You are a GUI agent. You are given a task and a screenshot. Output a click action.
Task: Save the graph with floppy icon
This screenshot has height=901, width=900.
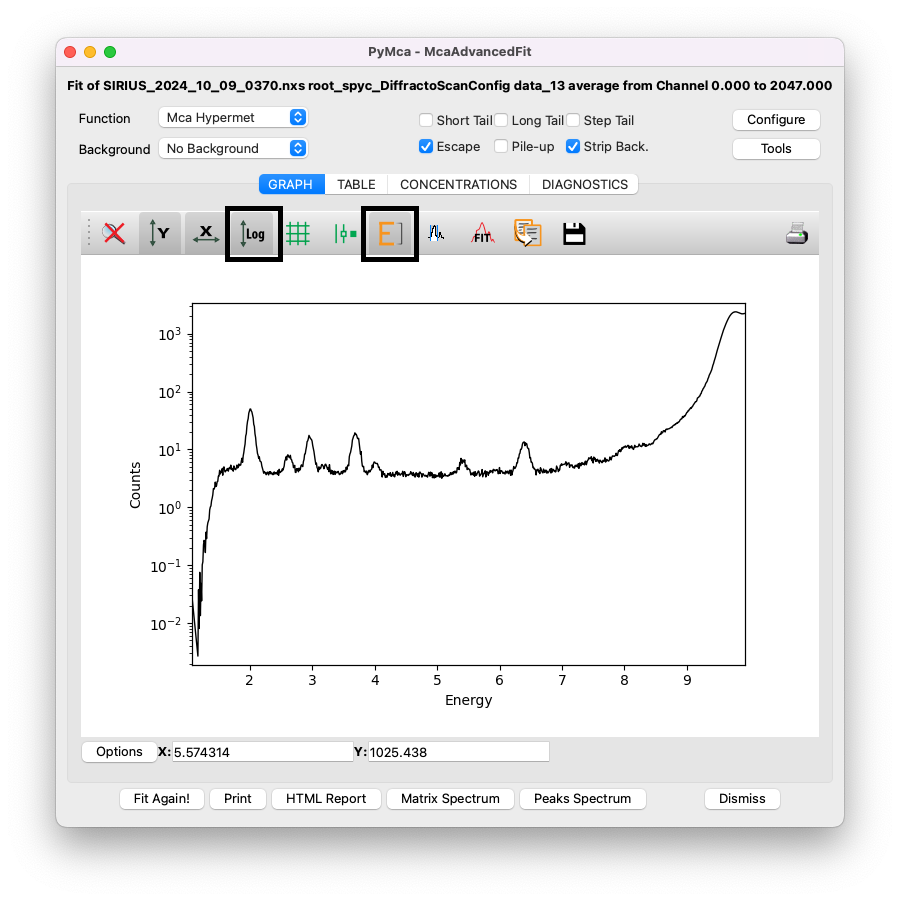point(574,233)
